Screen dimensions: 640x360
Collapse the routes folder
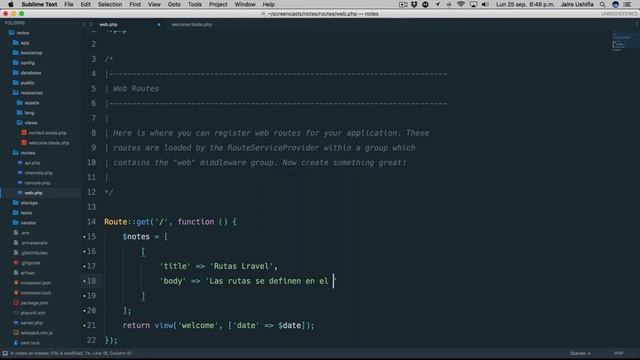click(24, 153)
